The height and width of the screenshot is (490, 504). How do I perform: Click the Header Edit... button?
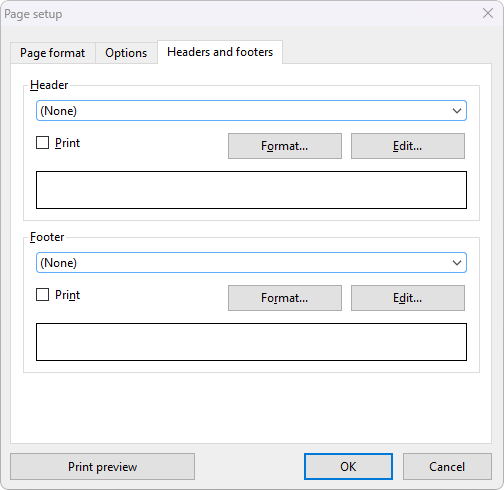pos(408,146)
